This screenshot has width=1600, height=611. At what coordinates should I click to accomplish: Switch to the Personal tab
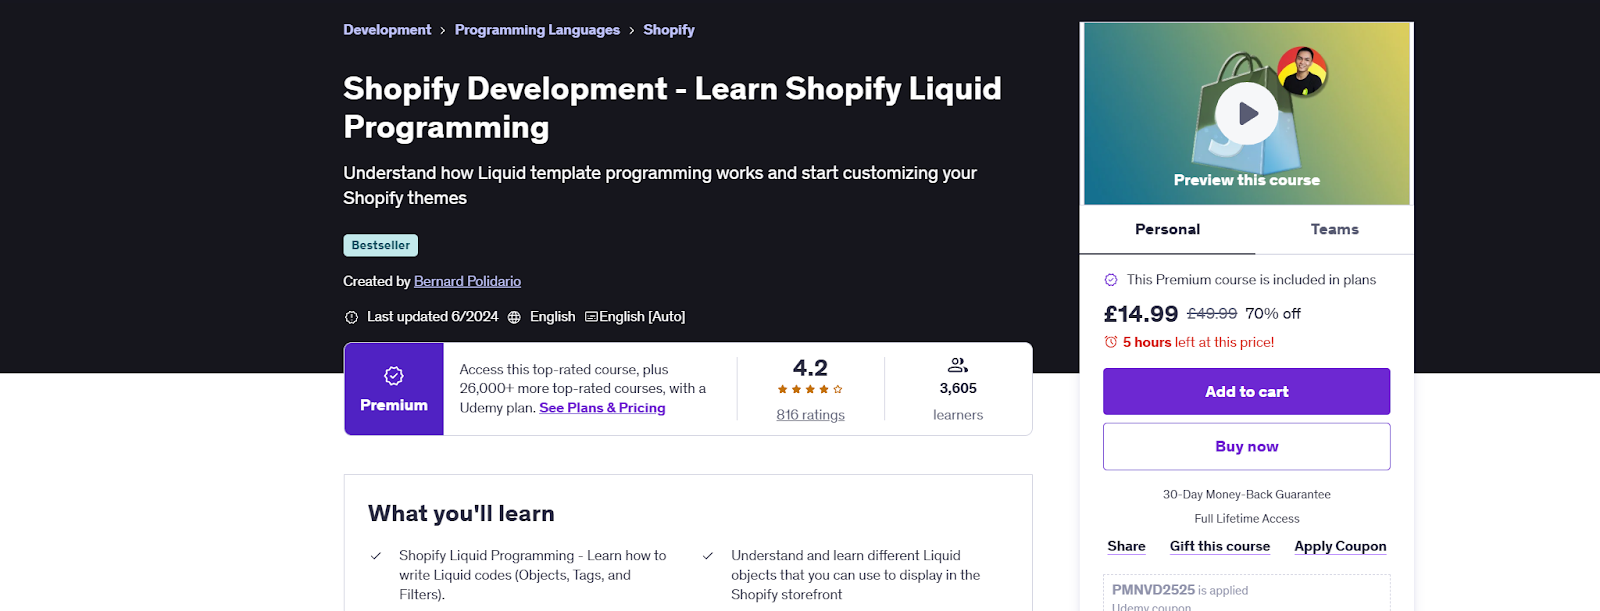click(1167, 229)
